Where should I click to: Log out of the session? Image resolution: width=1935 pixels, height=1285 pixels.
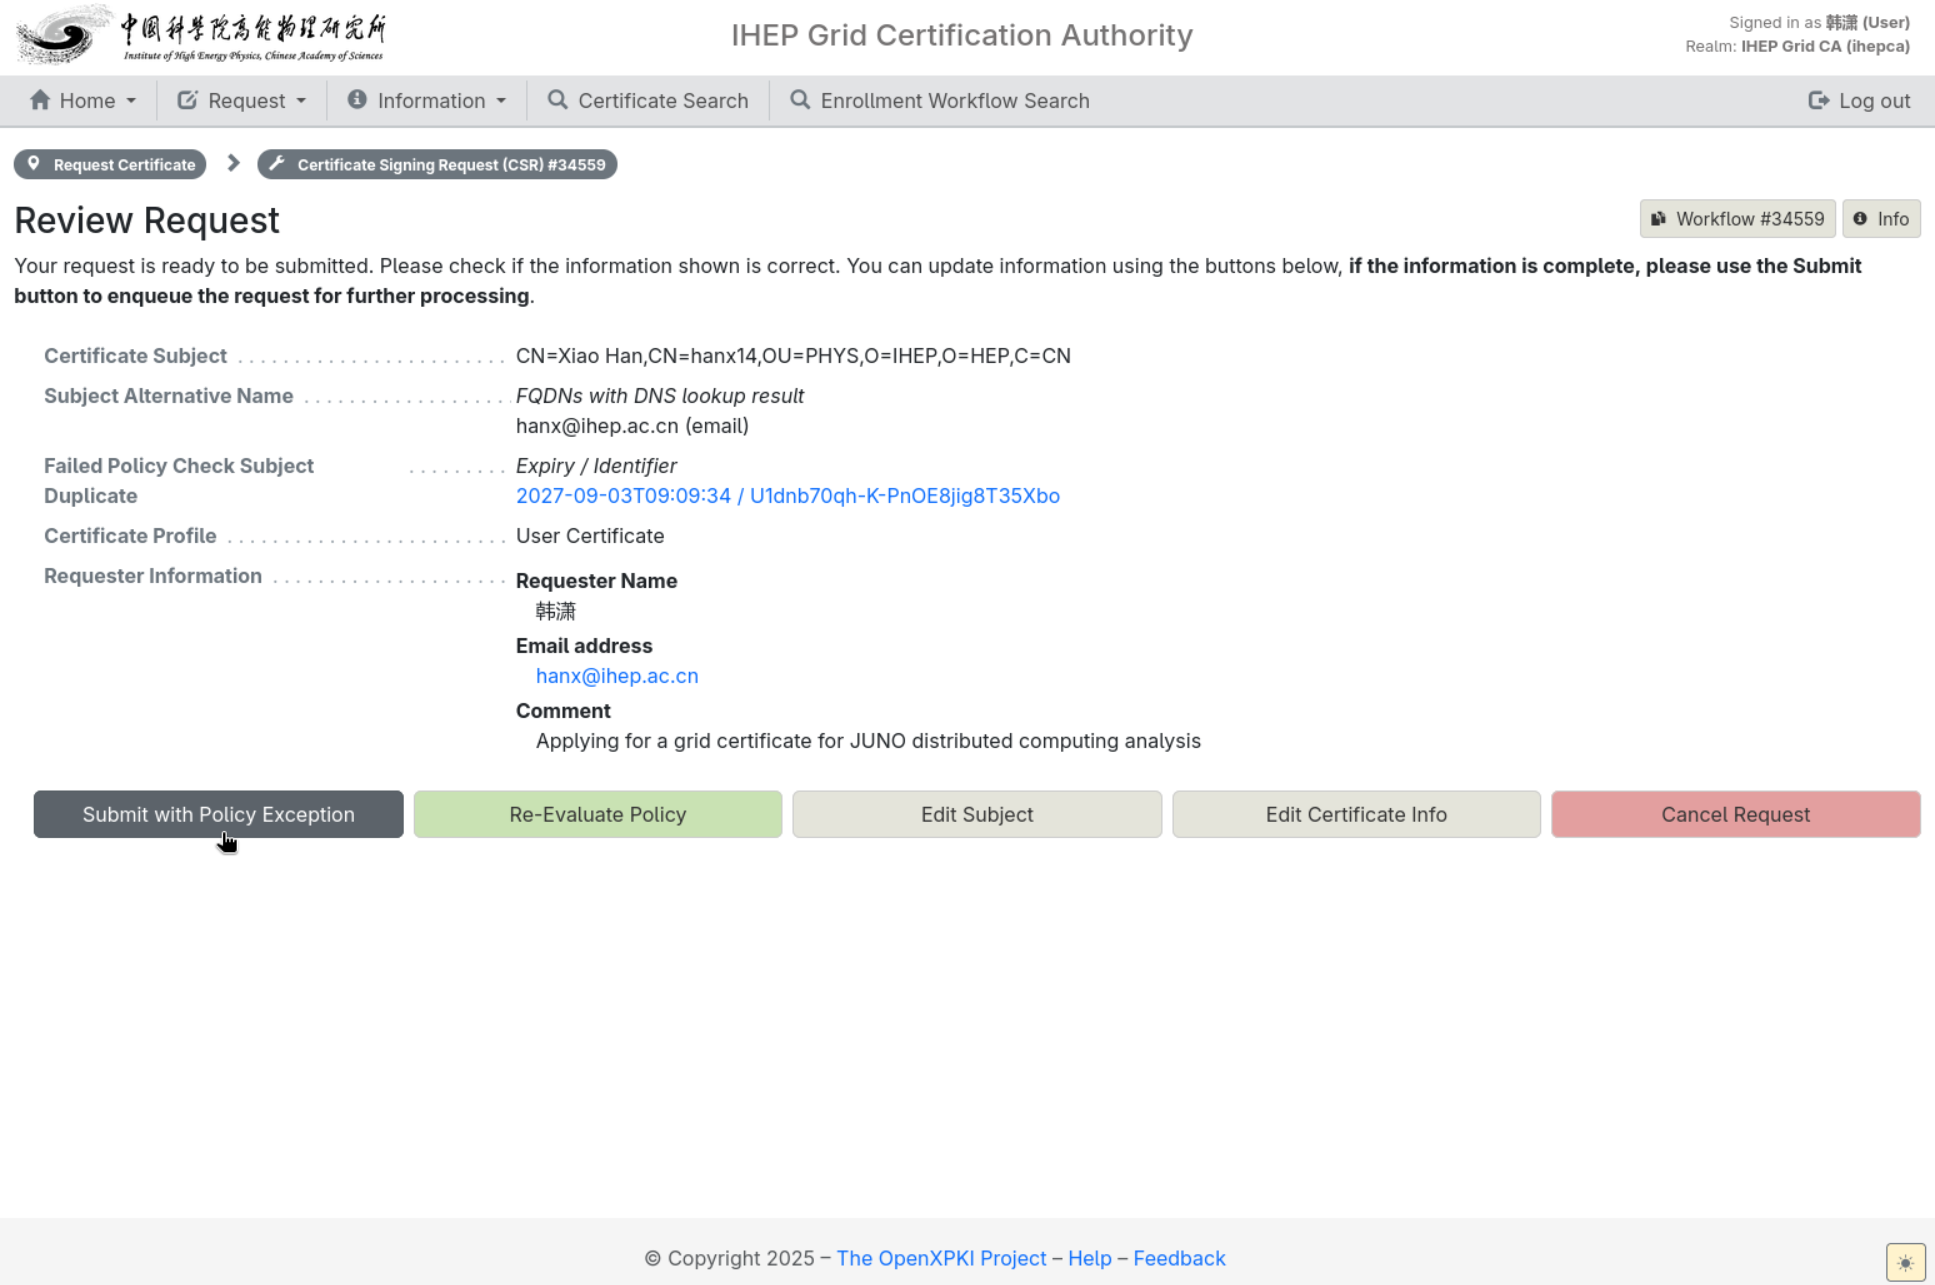[x=1860, y=101]
